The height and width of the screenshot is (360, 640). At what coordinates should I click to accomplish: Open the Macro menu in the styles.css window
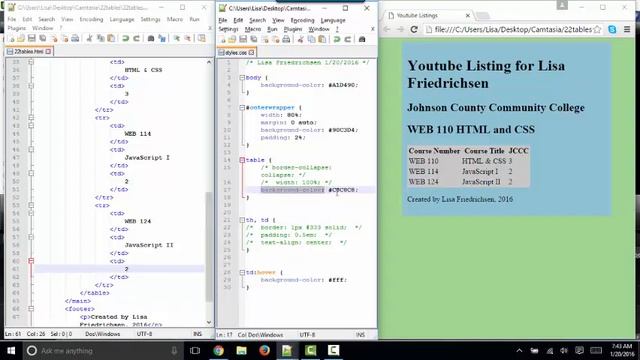(253, 29)
